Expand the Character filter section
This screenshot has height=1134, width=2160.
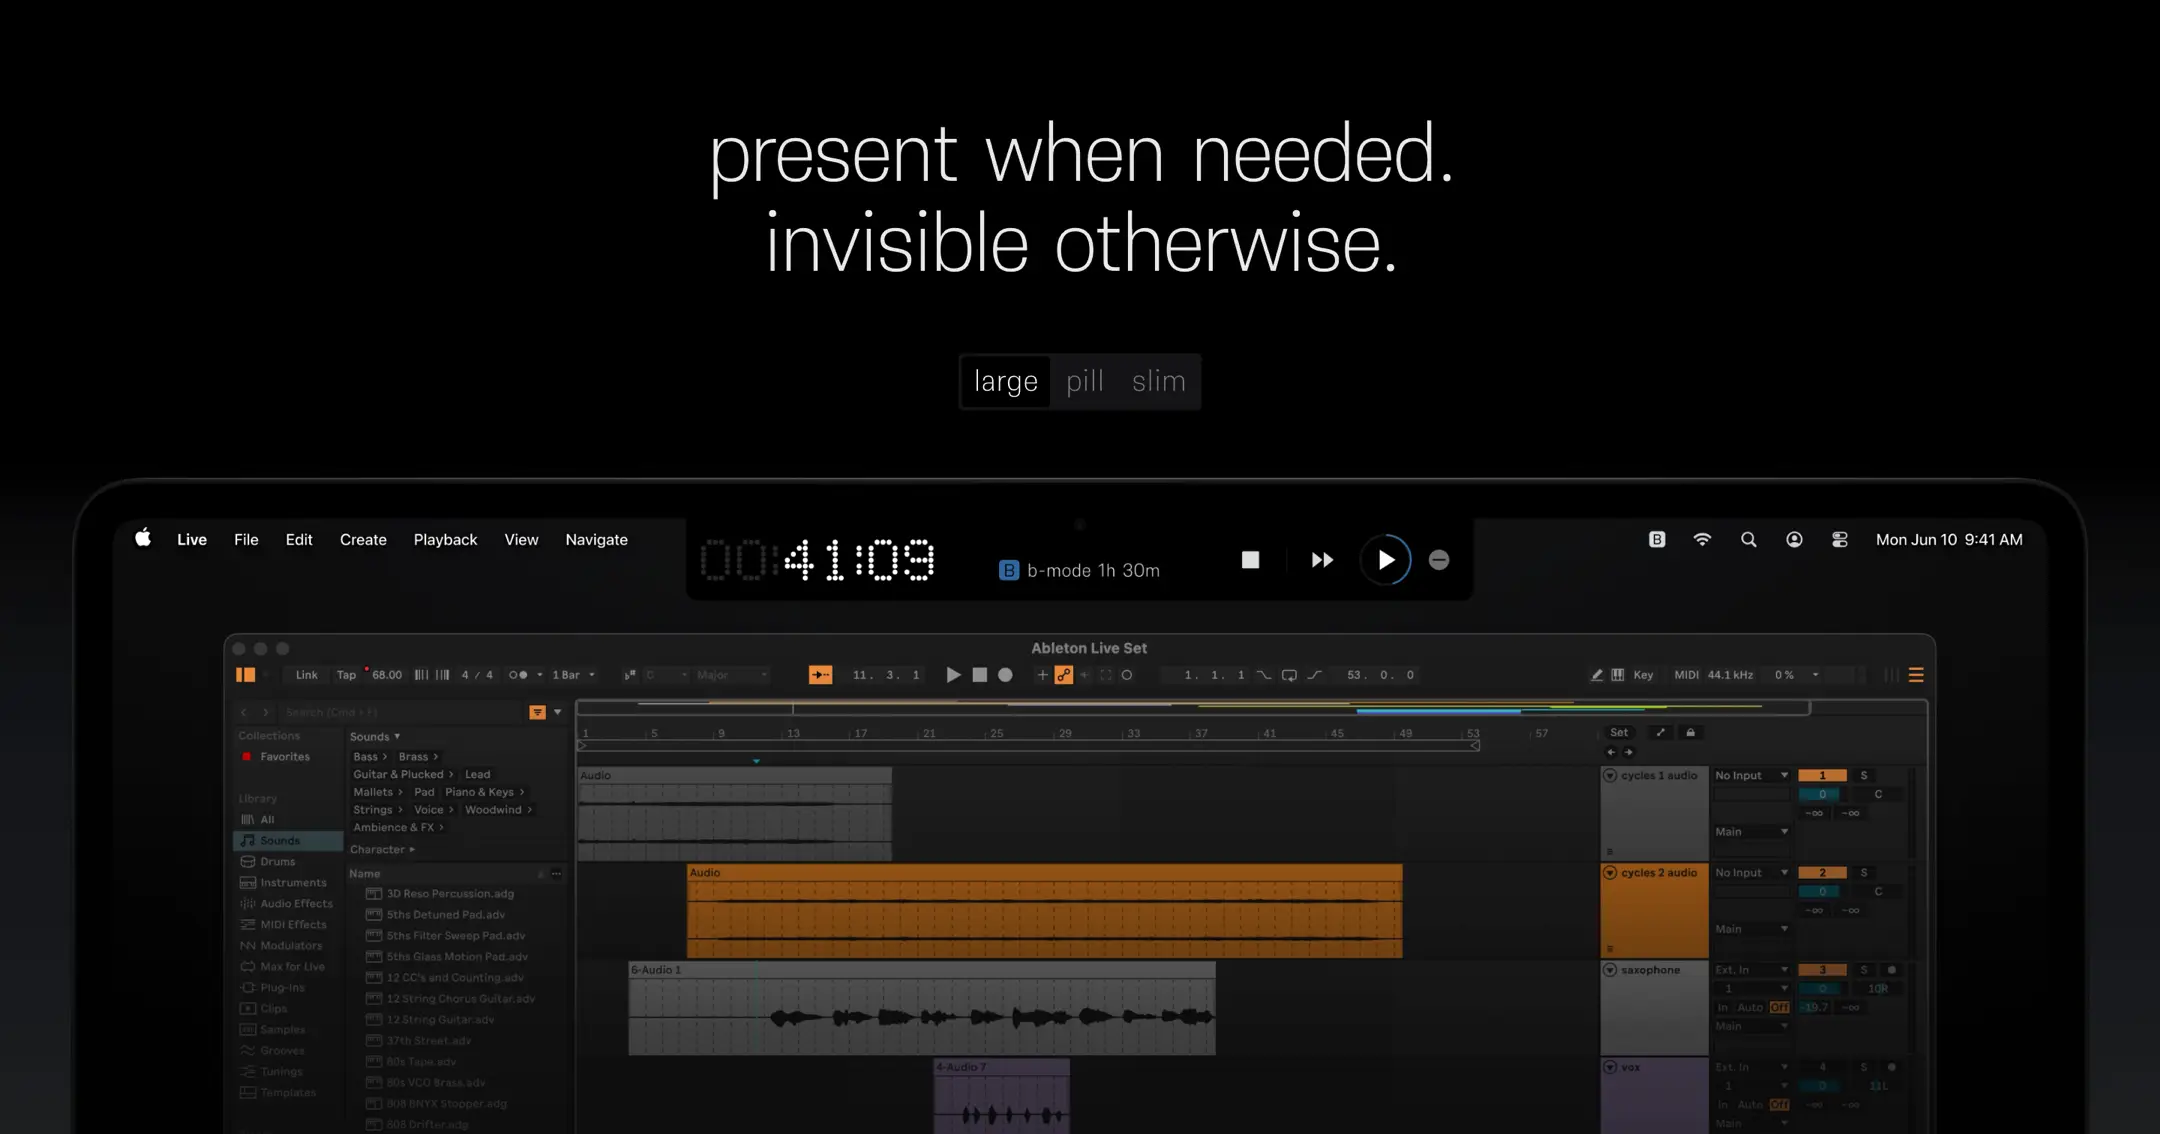click(x=381, y=849)
